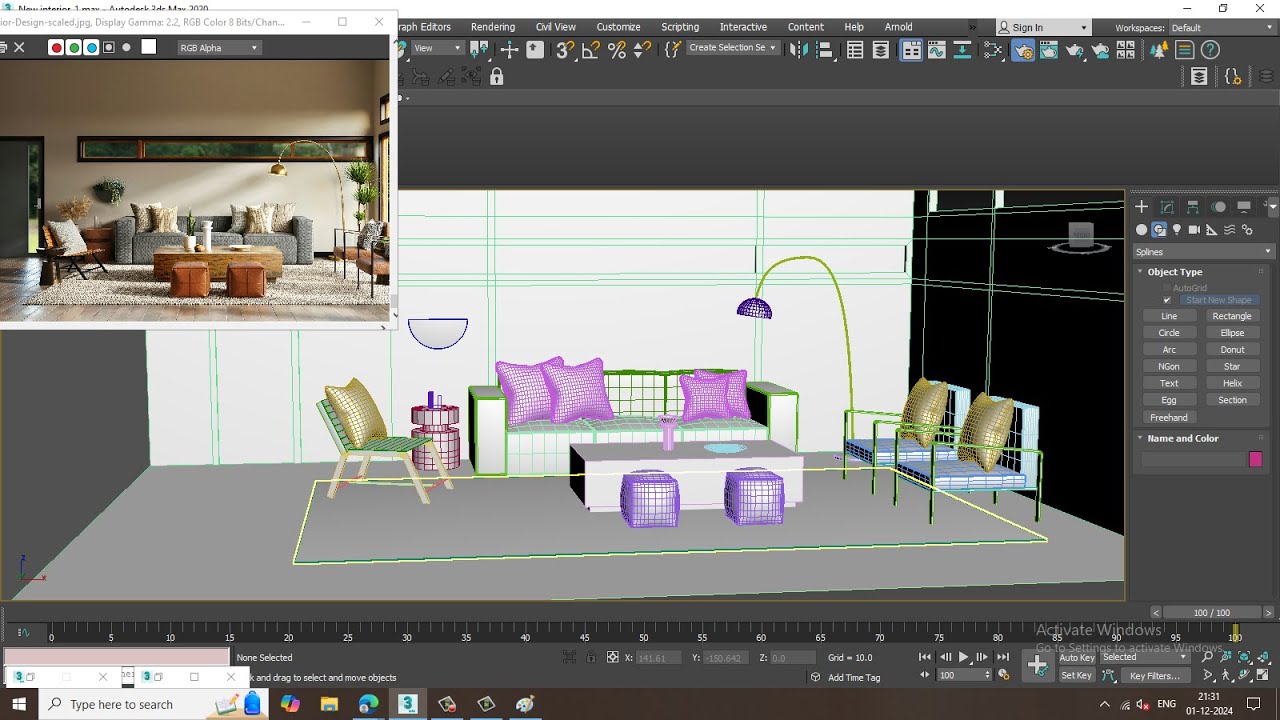Open the Arnold menu

[x=898, y=27]
